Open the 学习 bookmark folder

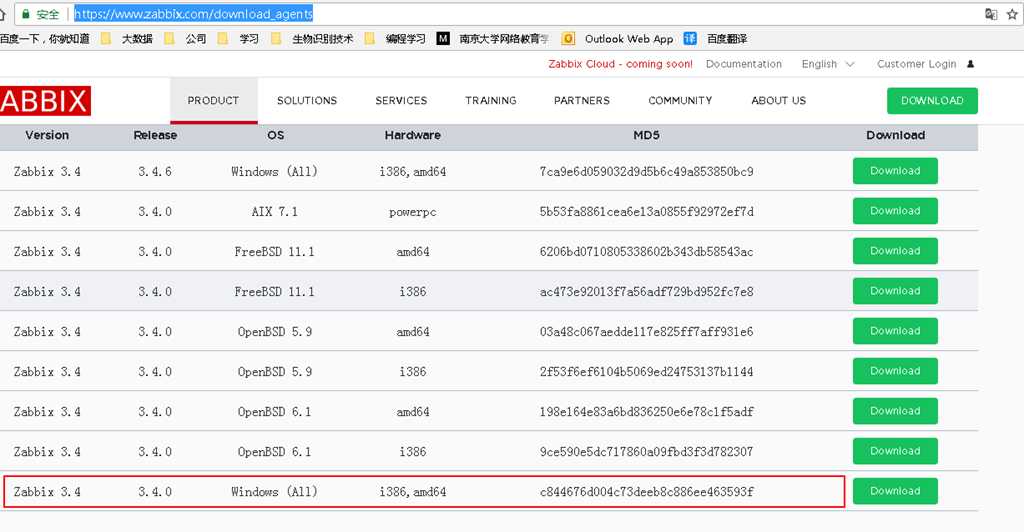pyautogui.click(x=238, y=39)
